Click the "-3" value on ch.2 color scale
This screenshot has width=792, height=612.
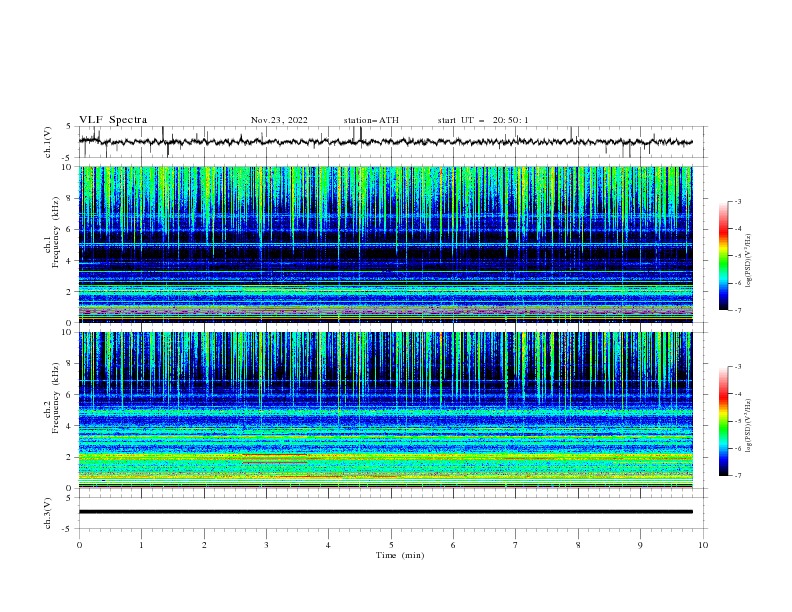pyautogui.click(x=738, y=367)
